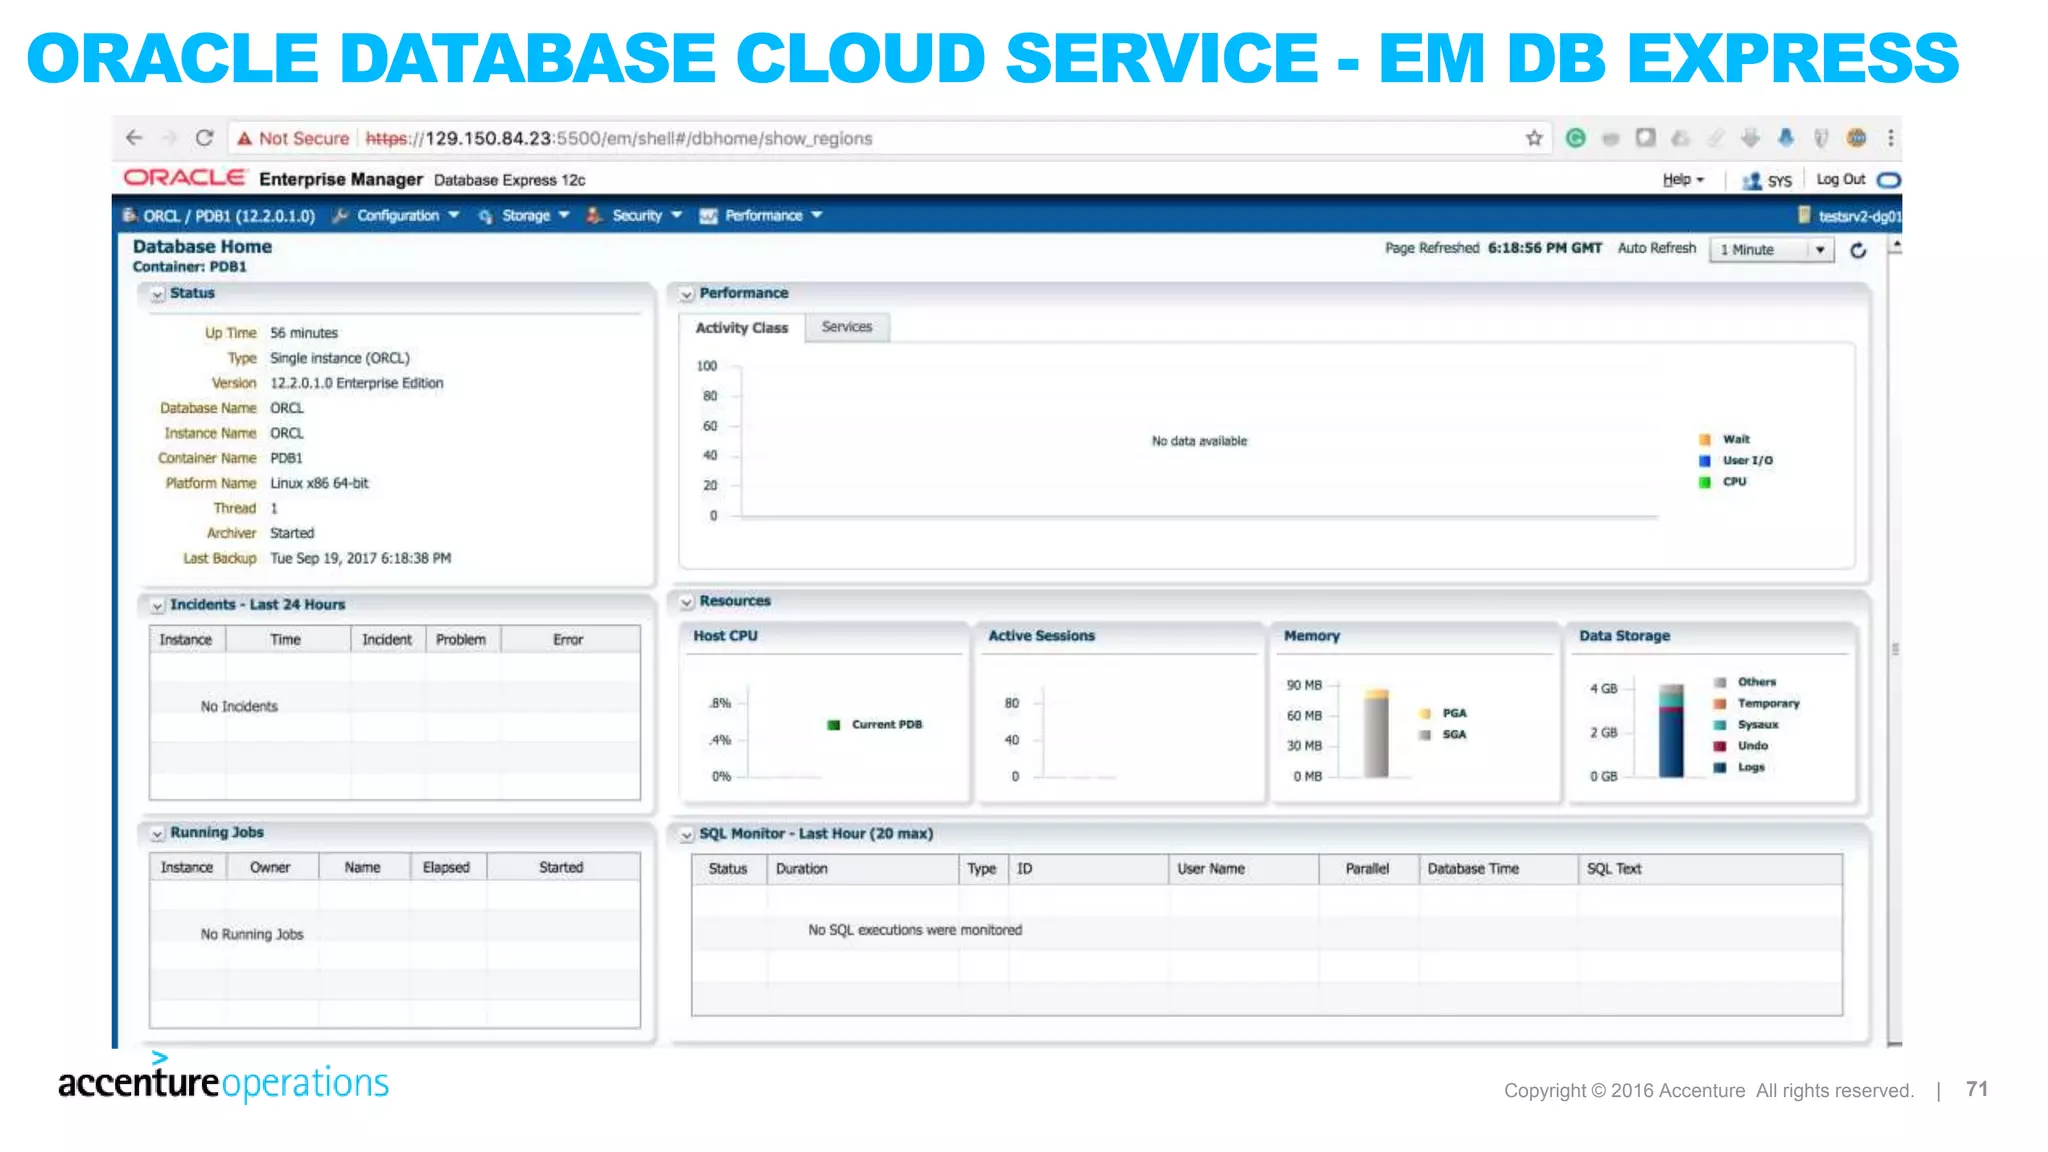This screenshot has height=1152, width=2048.
Task: Click the Oracle oval icon beside Log Out
Action: click(1888, 180)
